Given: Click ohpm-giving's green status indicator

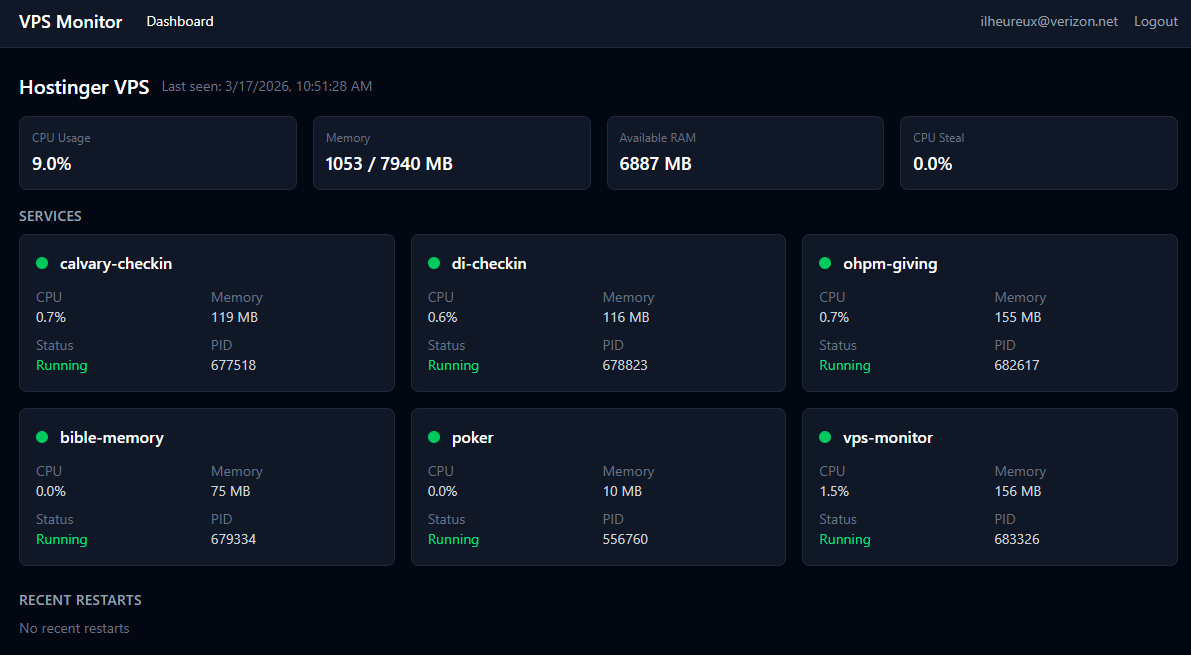Looking at the screenshot, I should tap(825, 263).
